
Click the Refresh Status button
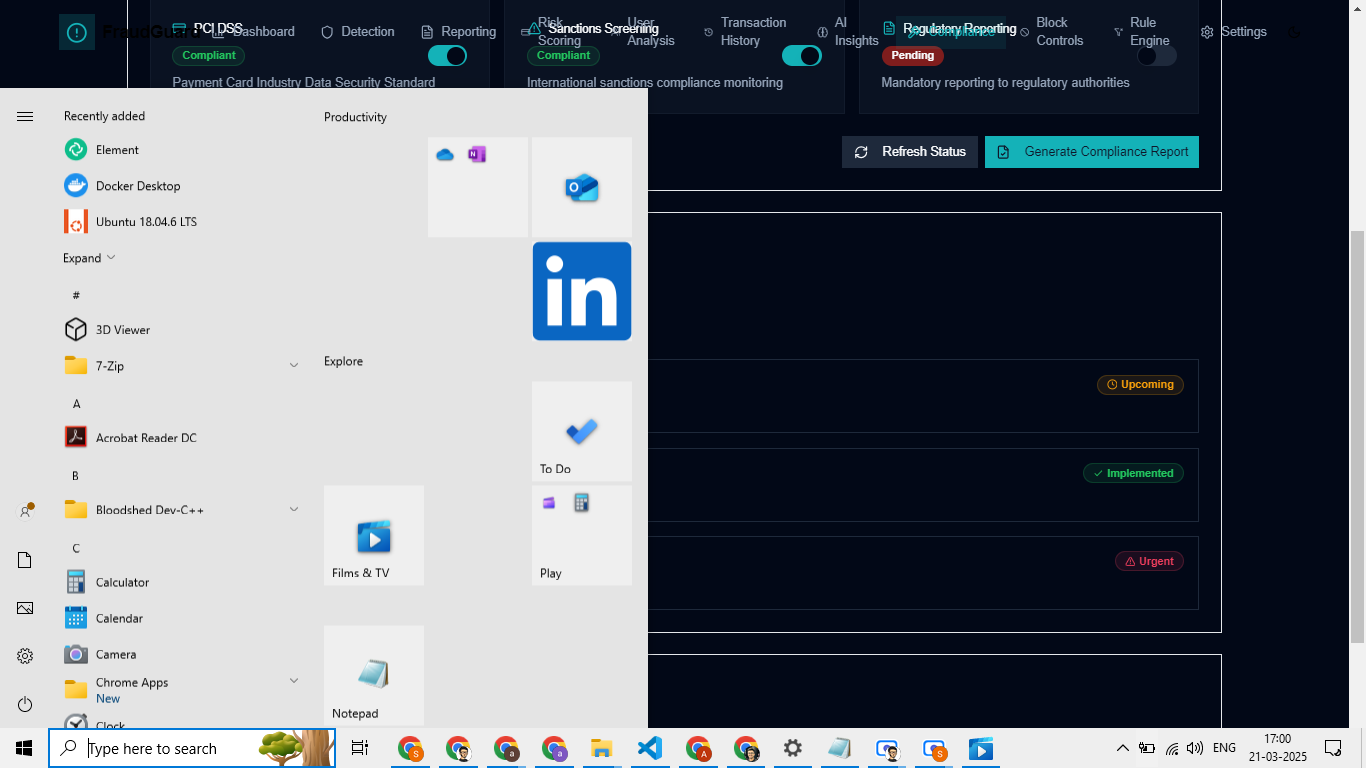click(910, 152)
